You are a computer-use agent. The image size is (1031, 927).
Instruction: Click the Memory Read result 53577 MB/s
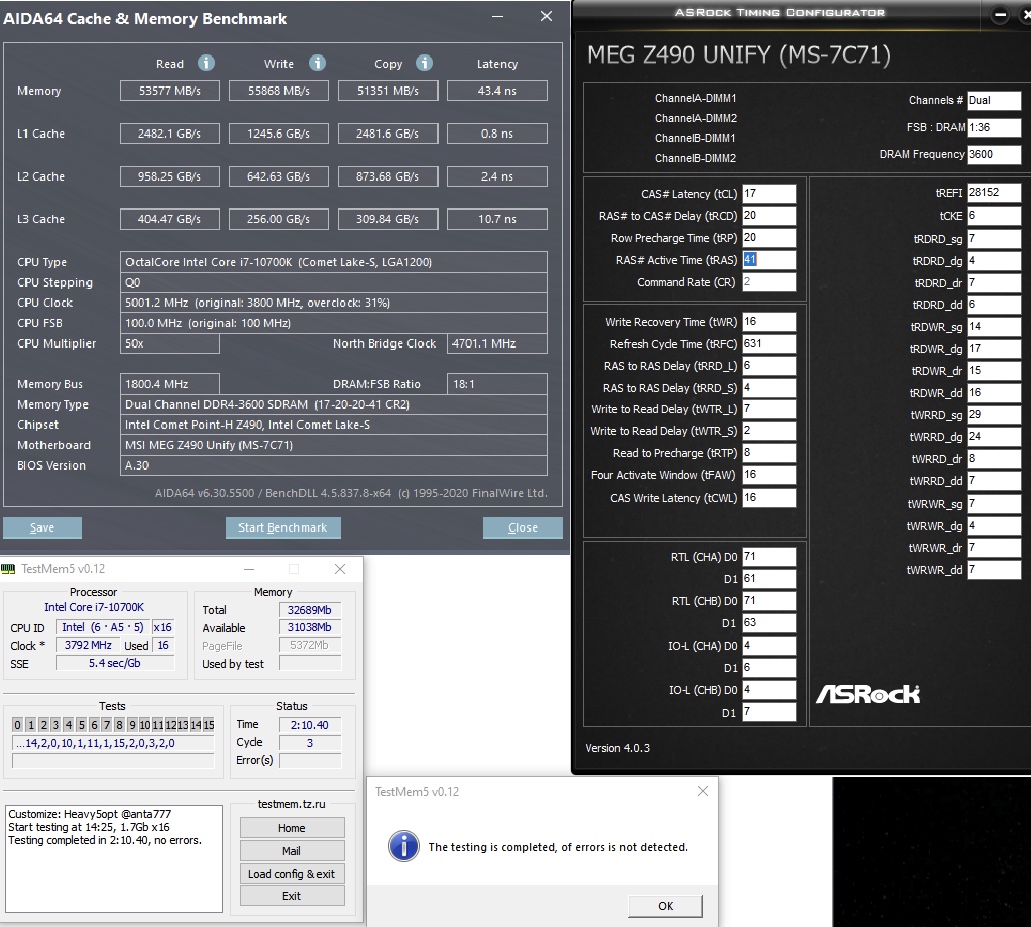[170, 91]
